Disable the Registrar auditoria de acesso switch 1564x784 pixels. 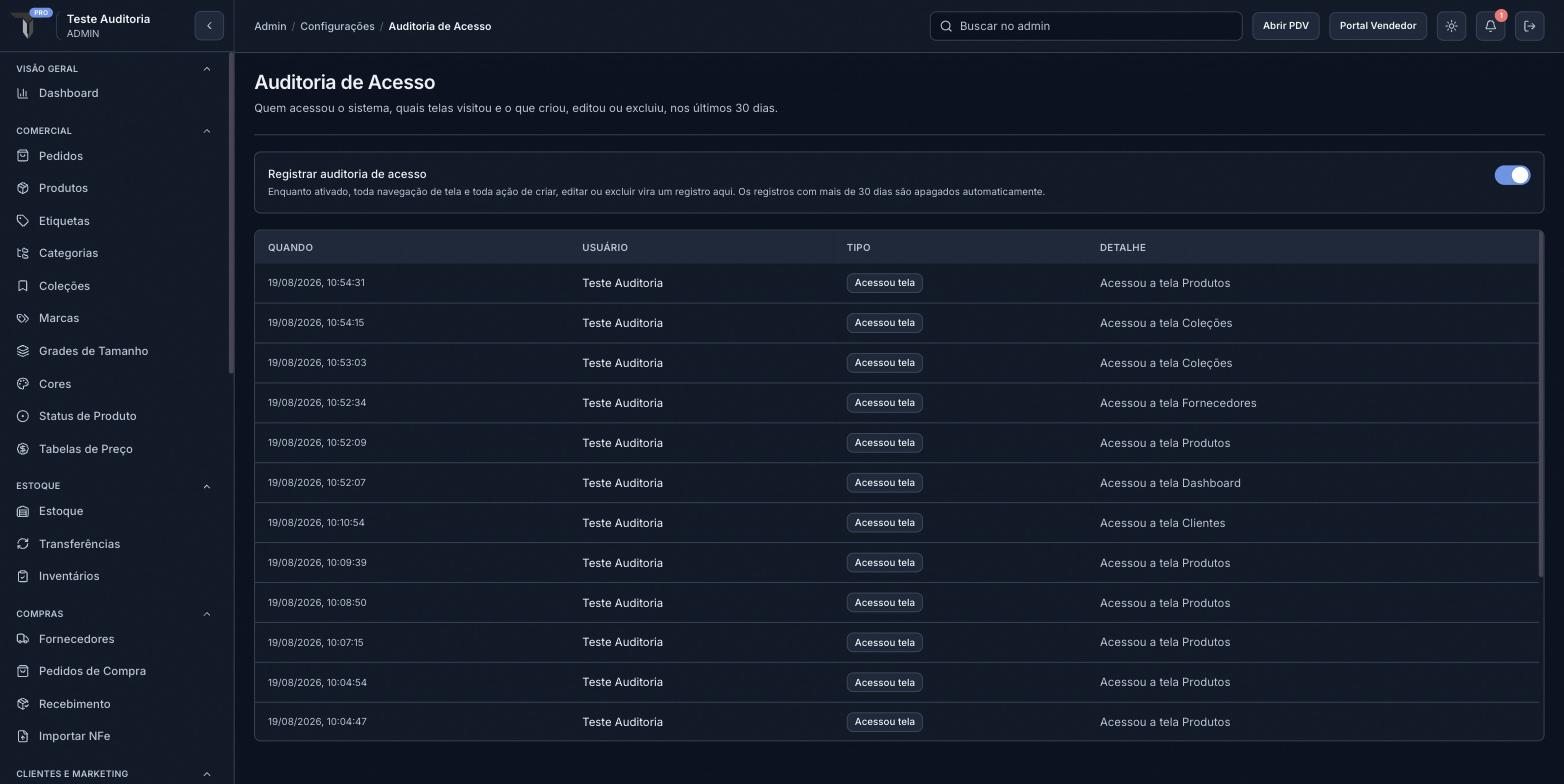1512,175
